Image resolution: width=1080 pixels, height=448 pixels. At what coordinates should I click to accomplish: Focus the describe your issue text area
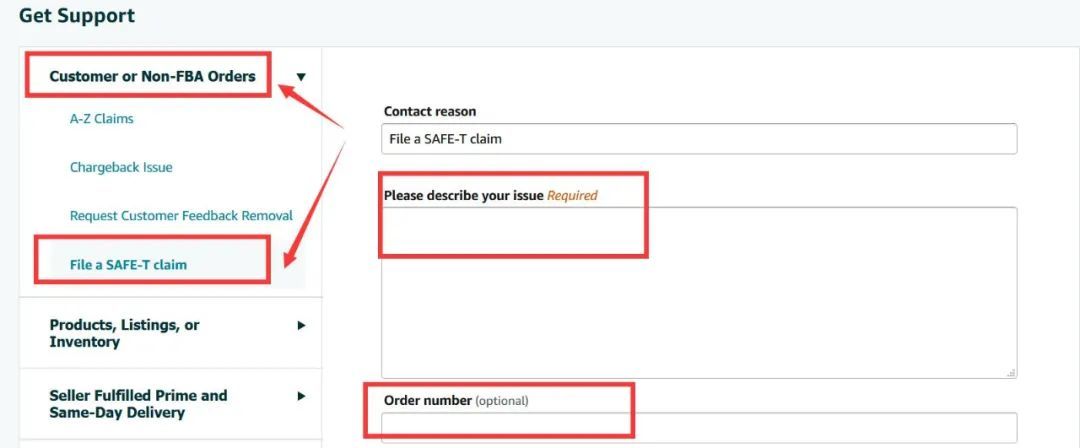tap(699, 300)
